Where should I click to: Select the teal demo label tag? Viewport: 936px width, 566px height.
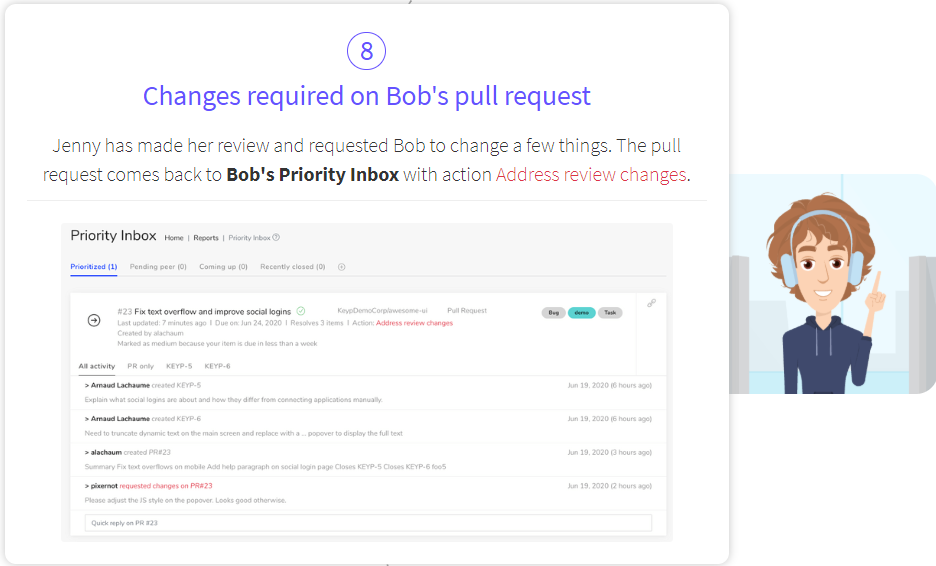tap(581, 313)
